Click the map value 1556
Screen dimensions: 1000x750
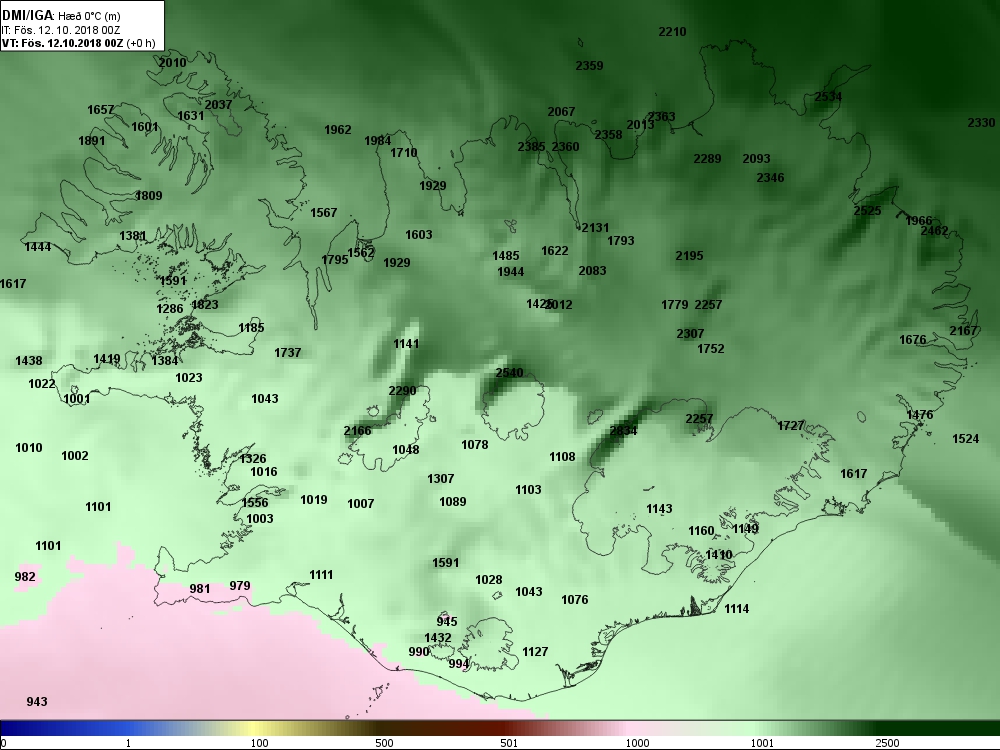[x=255, y=503]
